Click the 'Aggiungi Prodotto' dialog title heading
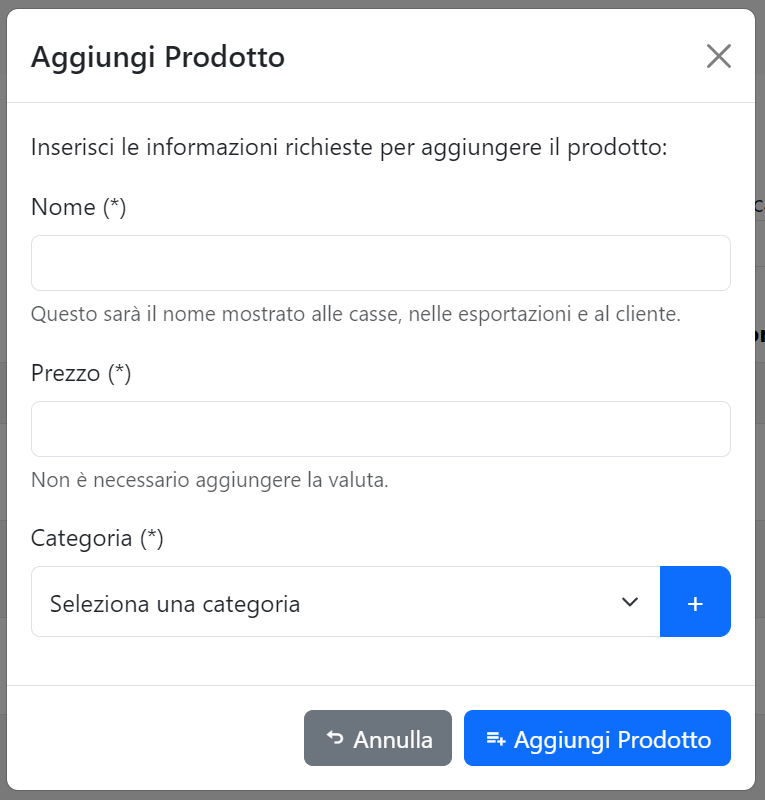Screen dimensions: 765x800 pyautogui.click(x=158, y=57)
